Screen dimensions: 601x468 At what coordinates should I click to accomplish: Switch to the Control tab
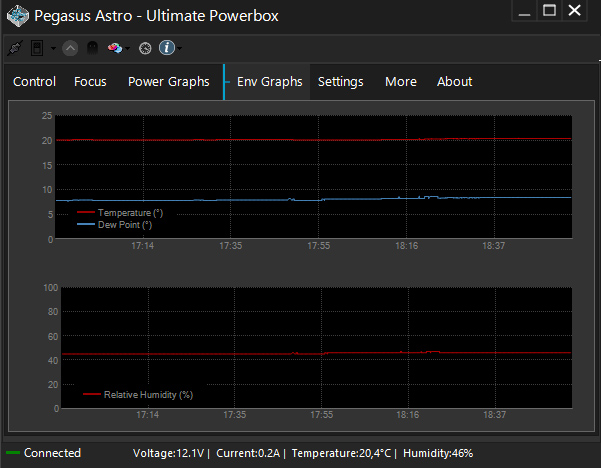click(34, 82)
